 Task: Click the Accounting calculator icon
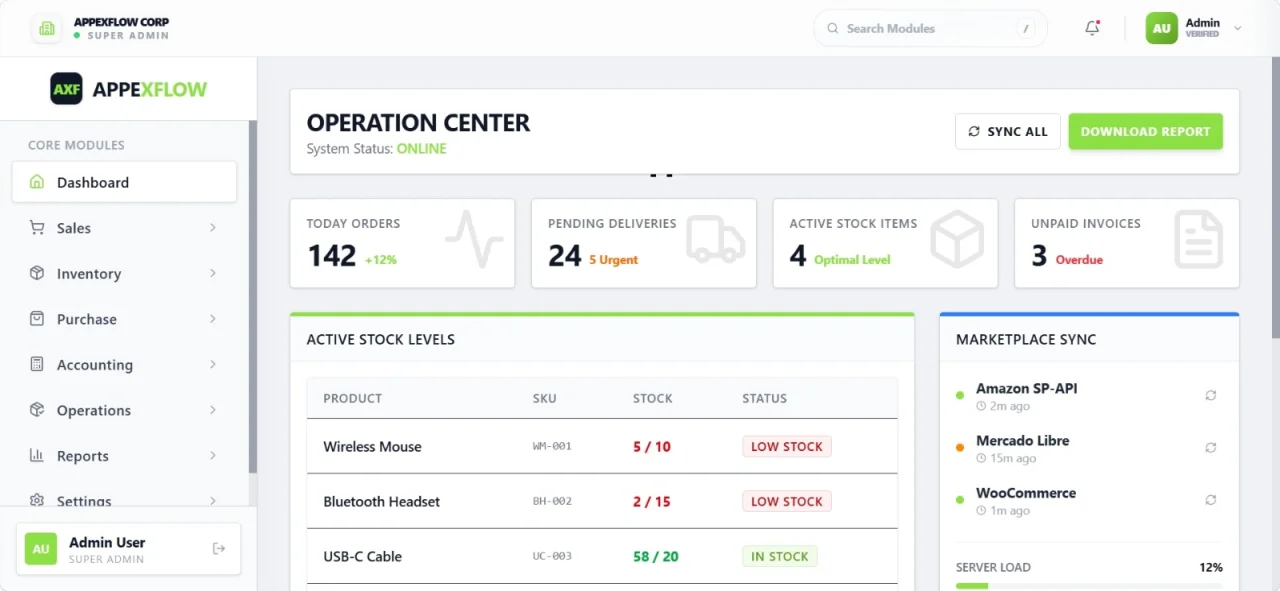[x=37, y=364]
